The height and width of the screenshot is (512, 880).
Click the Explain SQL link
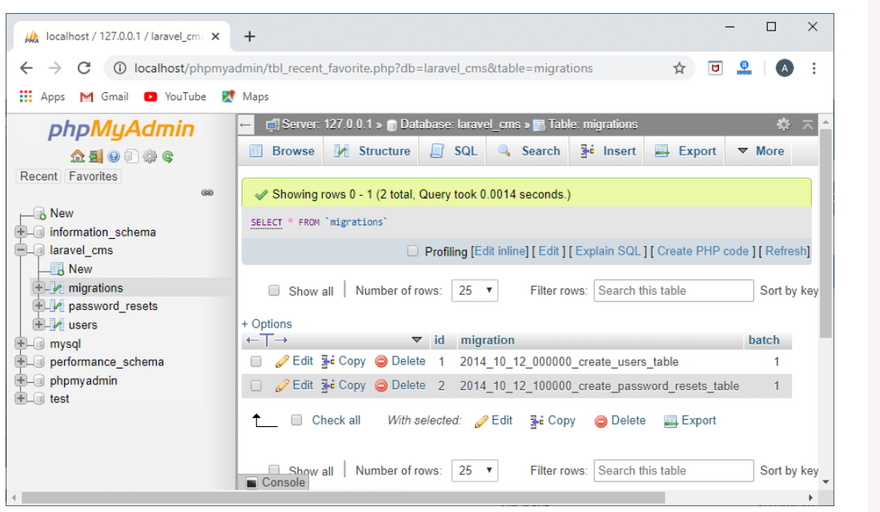608,251
